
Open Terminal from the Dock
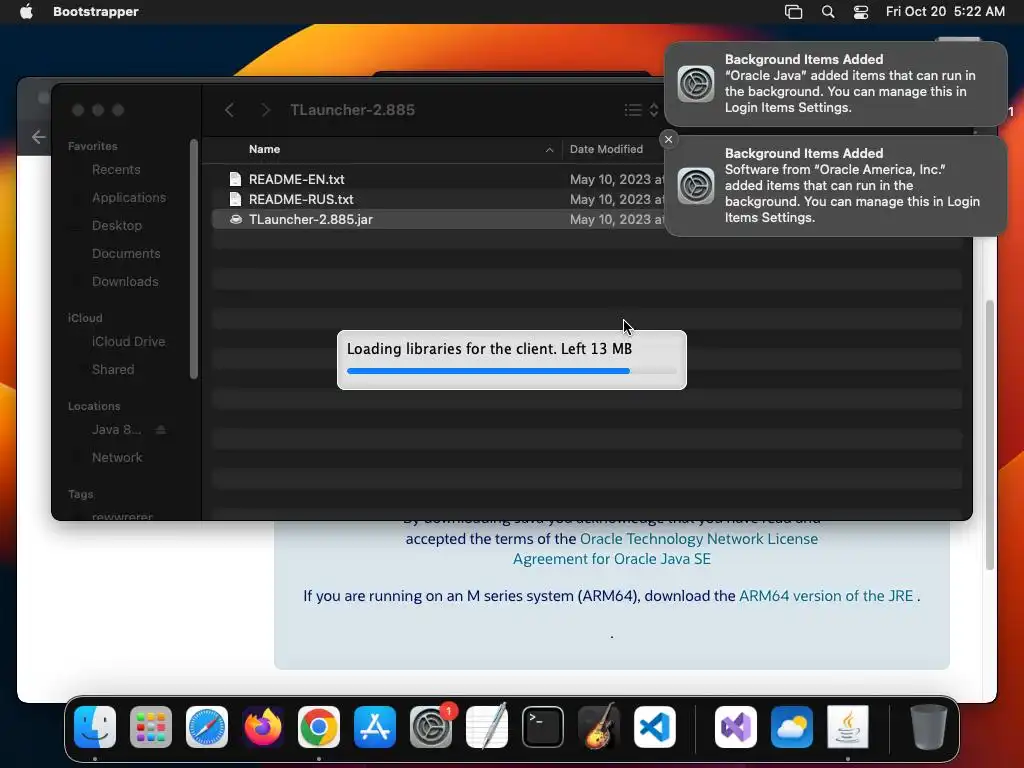[x=543, y=727]
